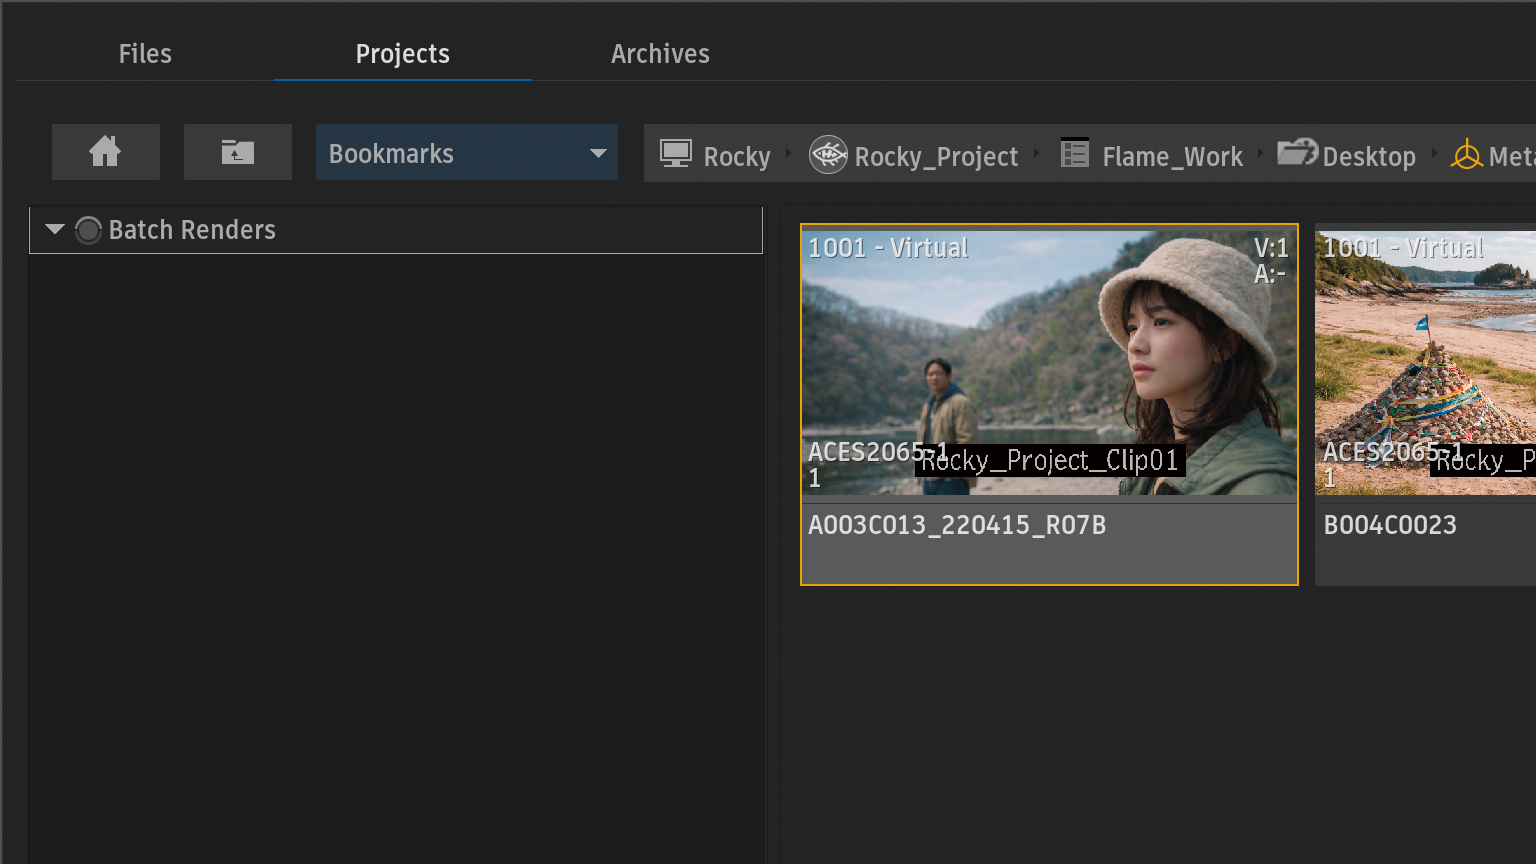The width and height of the screenshot is (1536, 864).
Task: Click the Desktop folder icon in breadcrumb
Action: pyautogui.click(x=1297, y=153)
